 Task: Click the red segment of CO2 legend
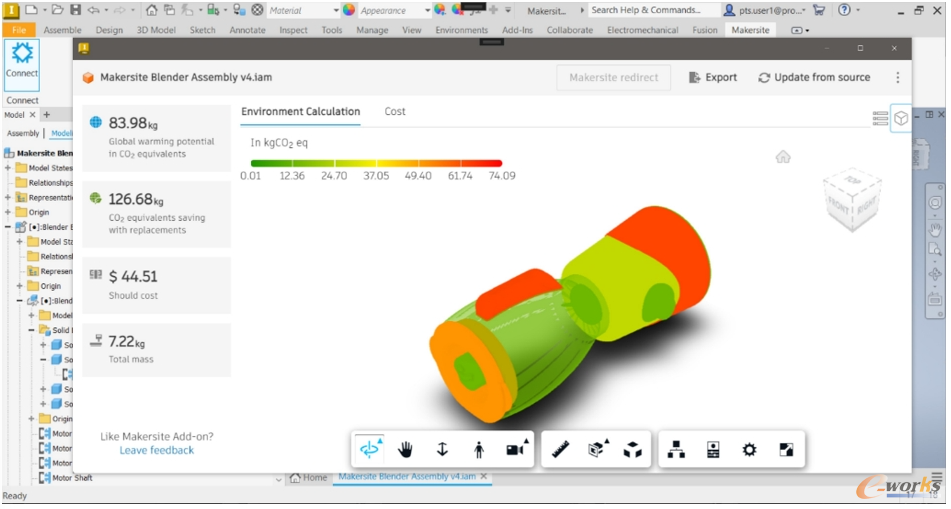[x=482, y=163]
